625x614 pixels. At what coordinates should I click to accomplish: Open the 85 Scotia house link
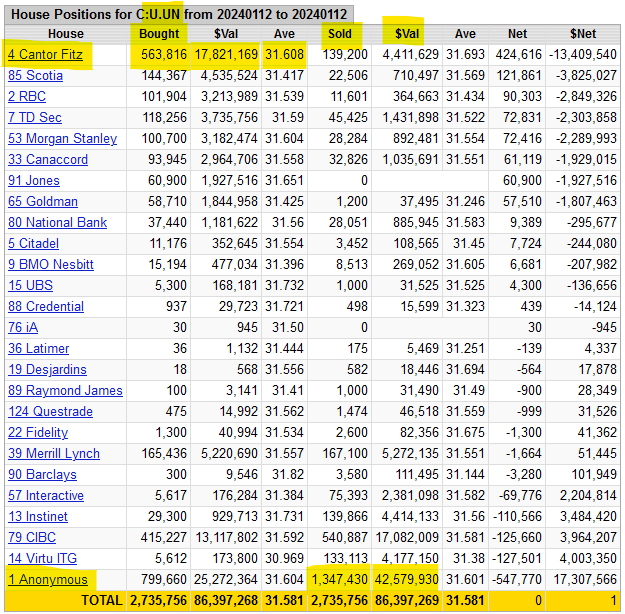coord(35,76)
